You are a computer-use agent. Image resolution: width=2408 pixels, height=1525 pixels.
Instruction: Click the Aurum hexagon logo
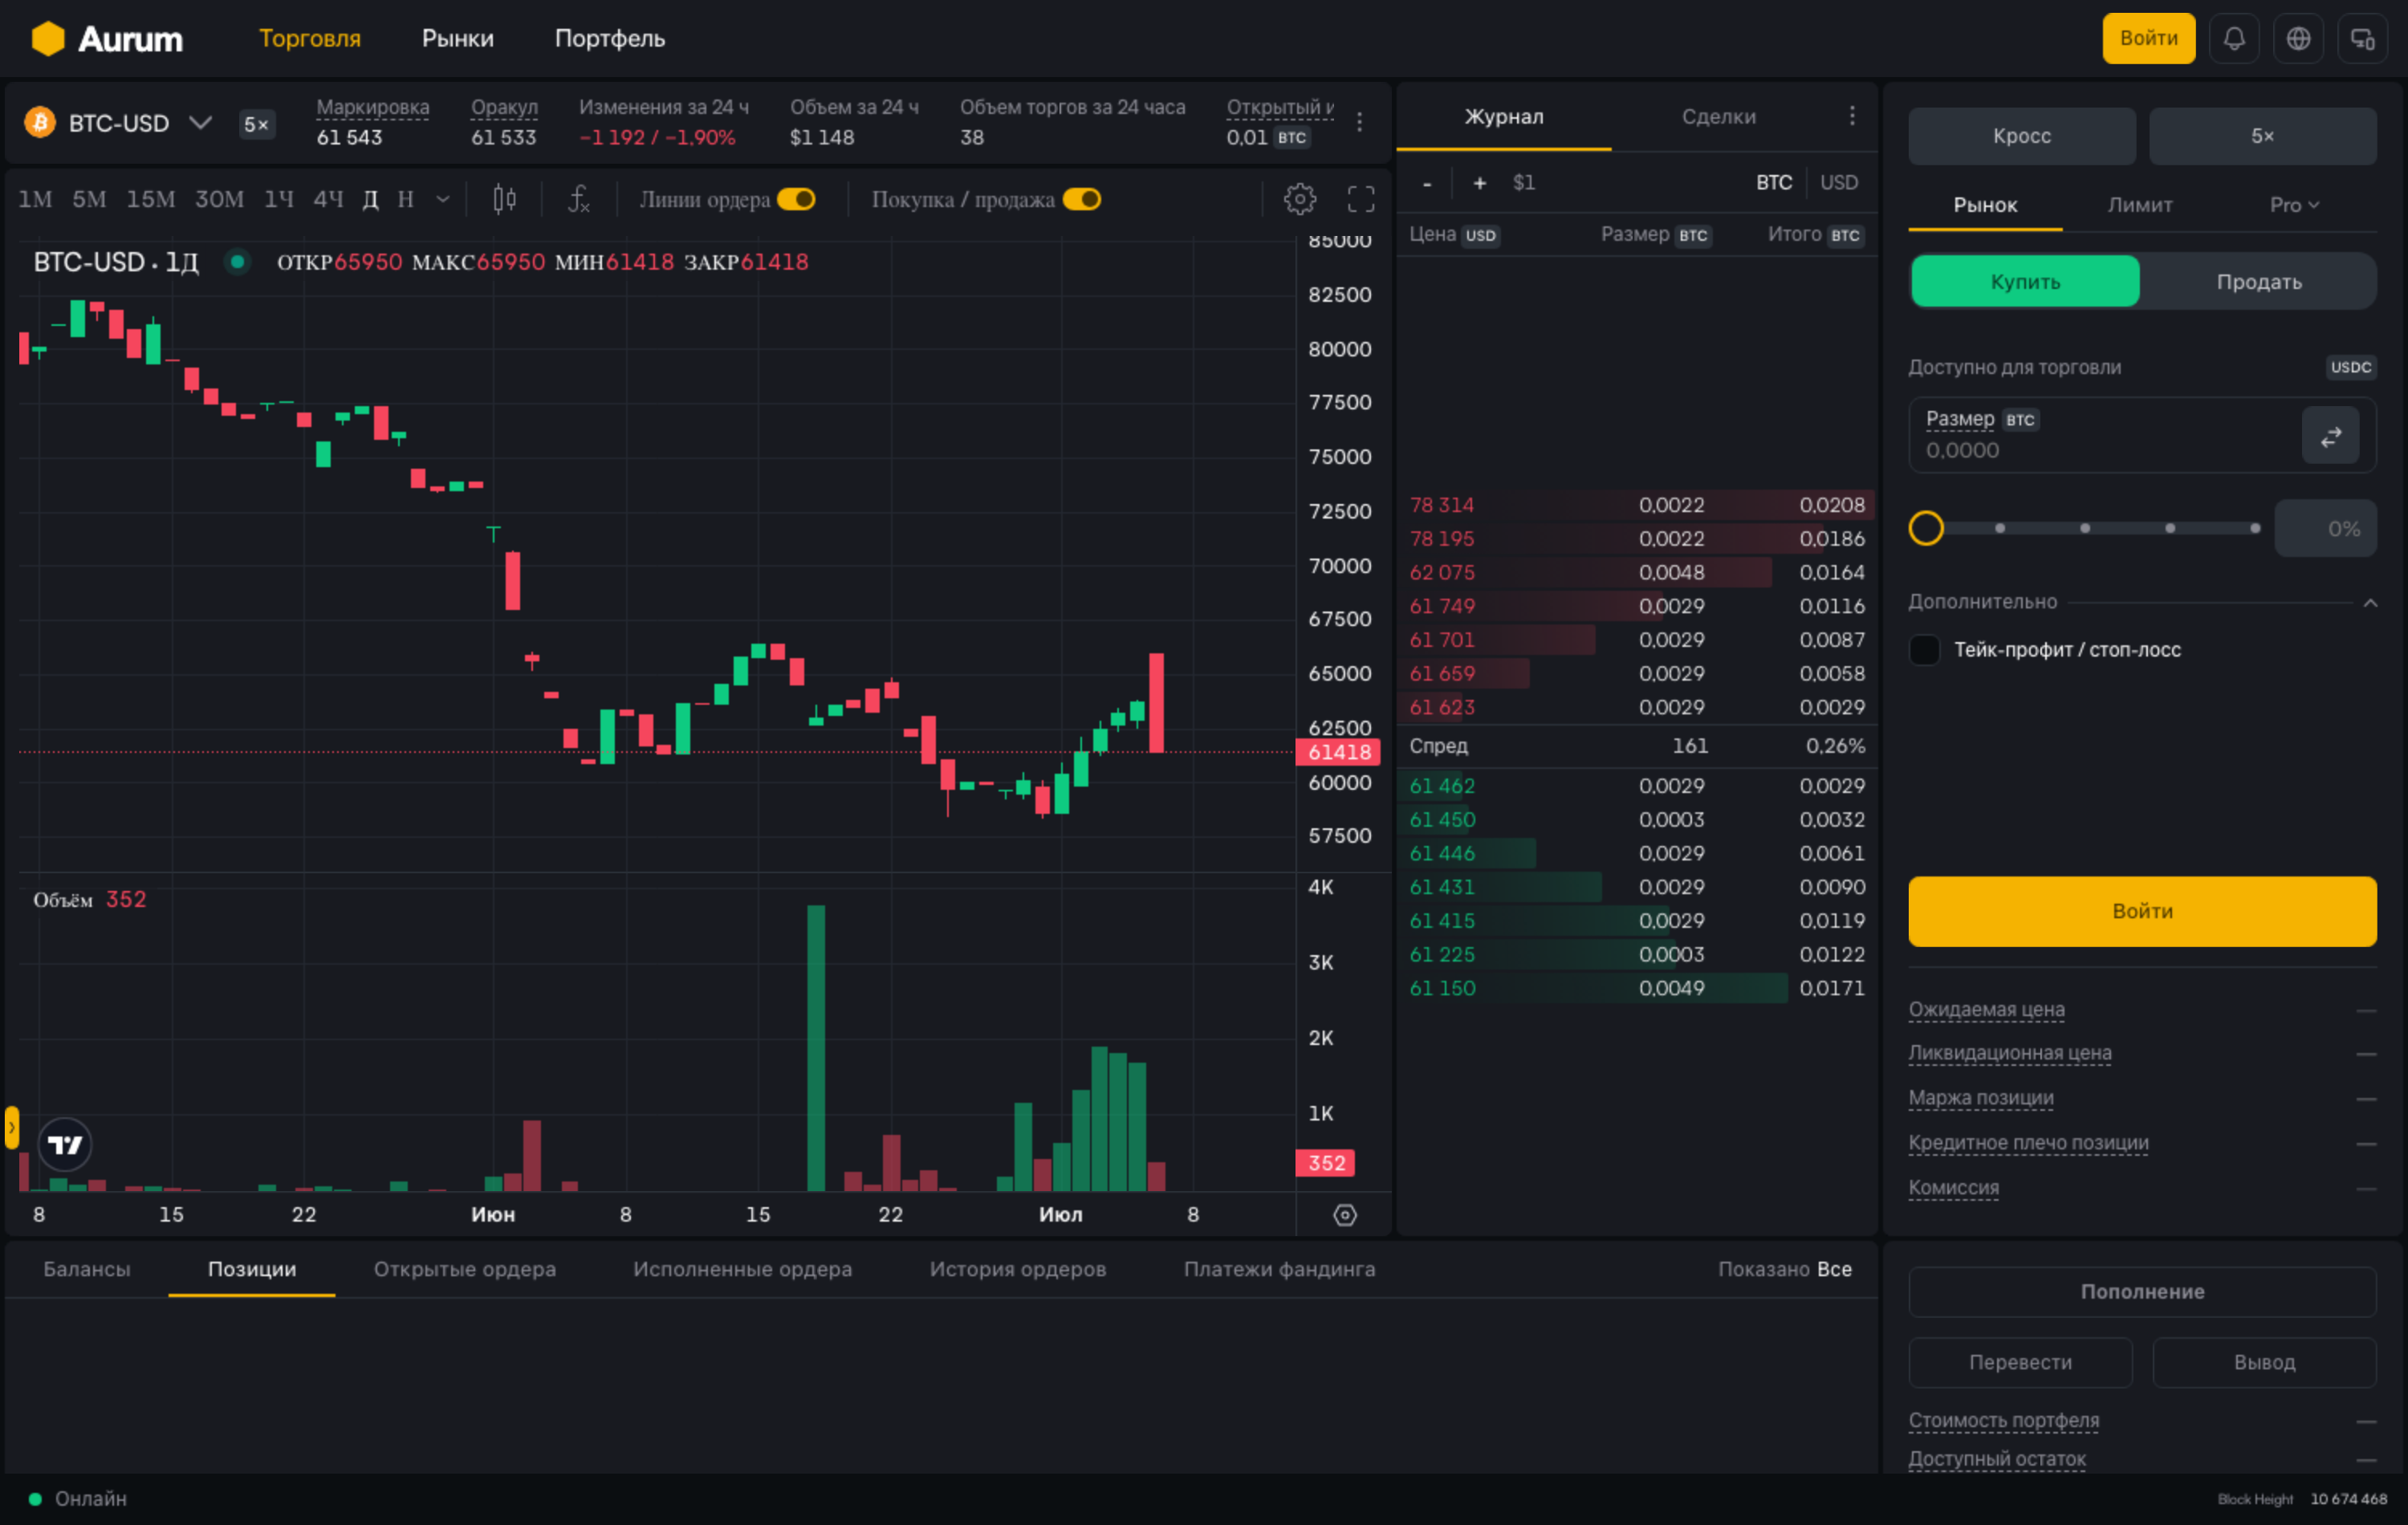click(47, 39)
